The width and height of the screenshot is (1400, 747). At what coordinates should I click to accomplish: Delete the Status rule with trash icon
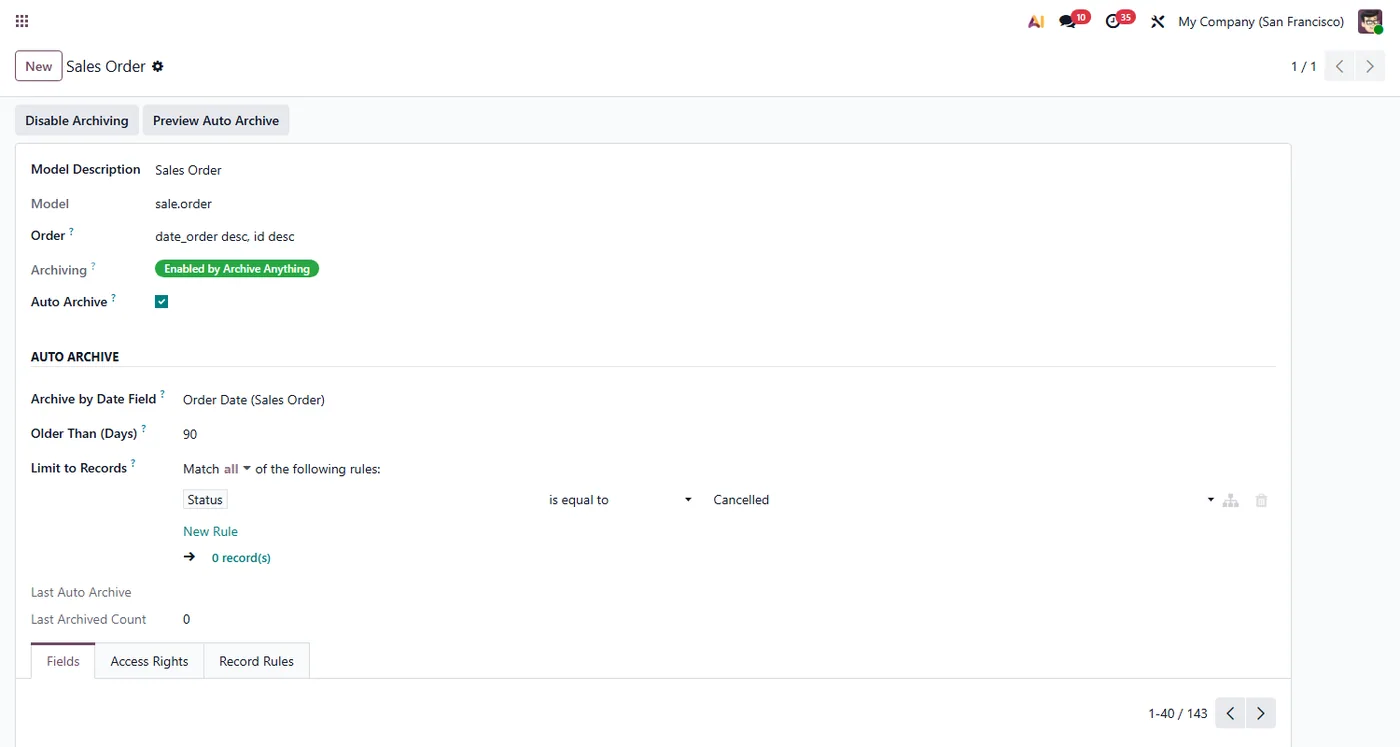(1261, 500)
